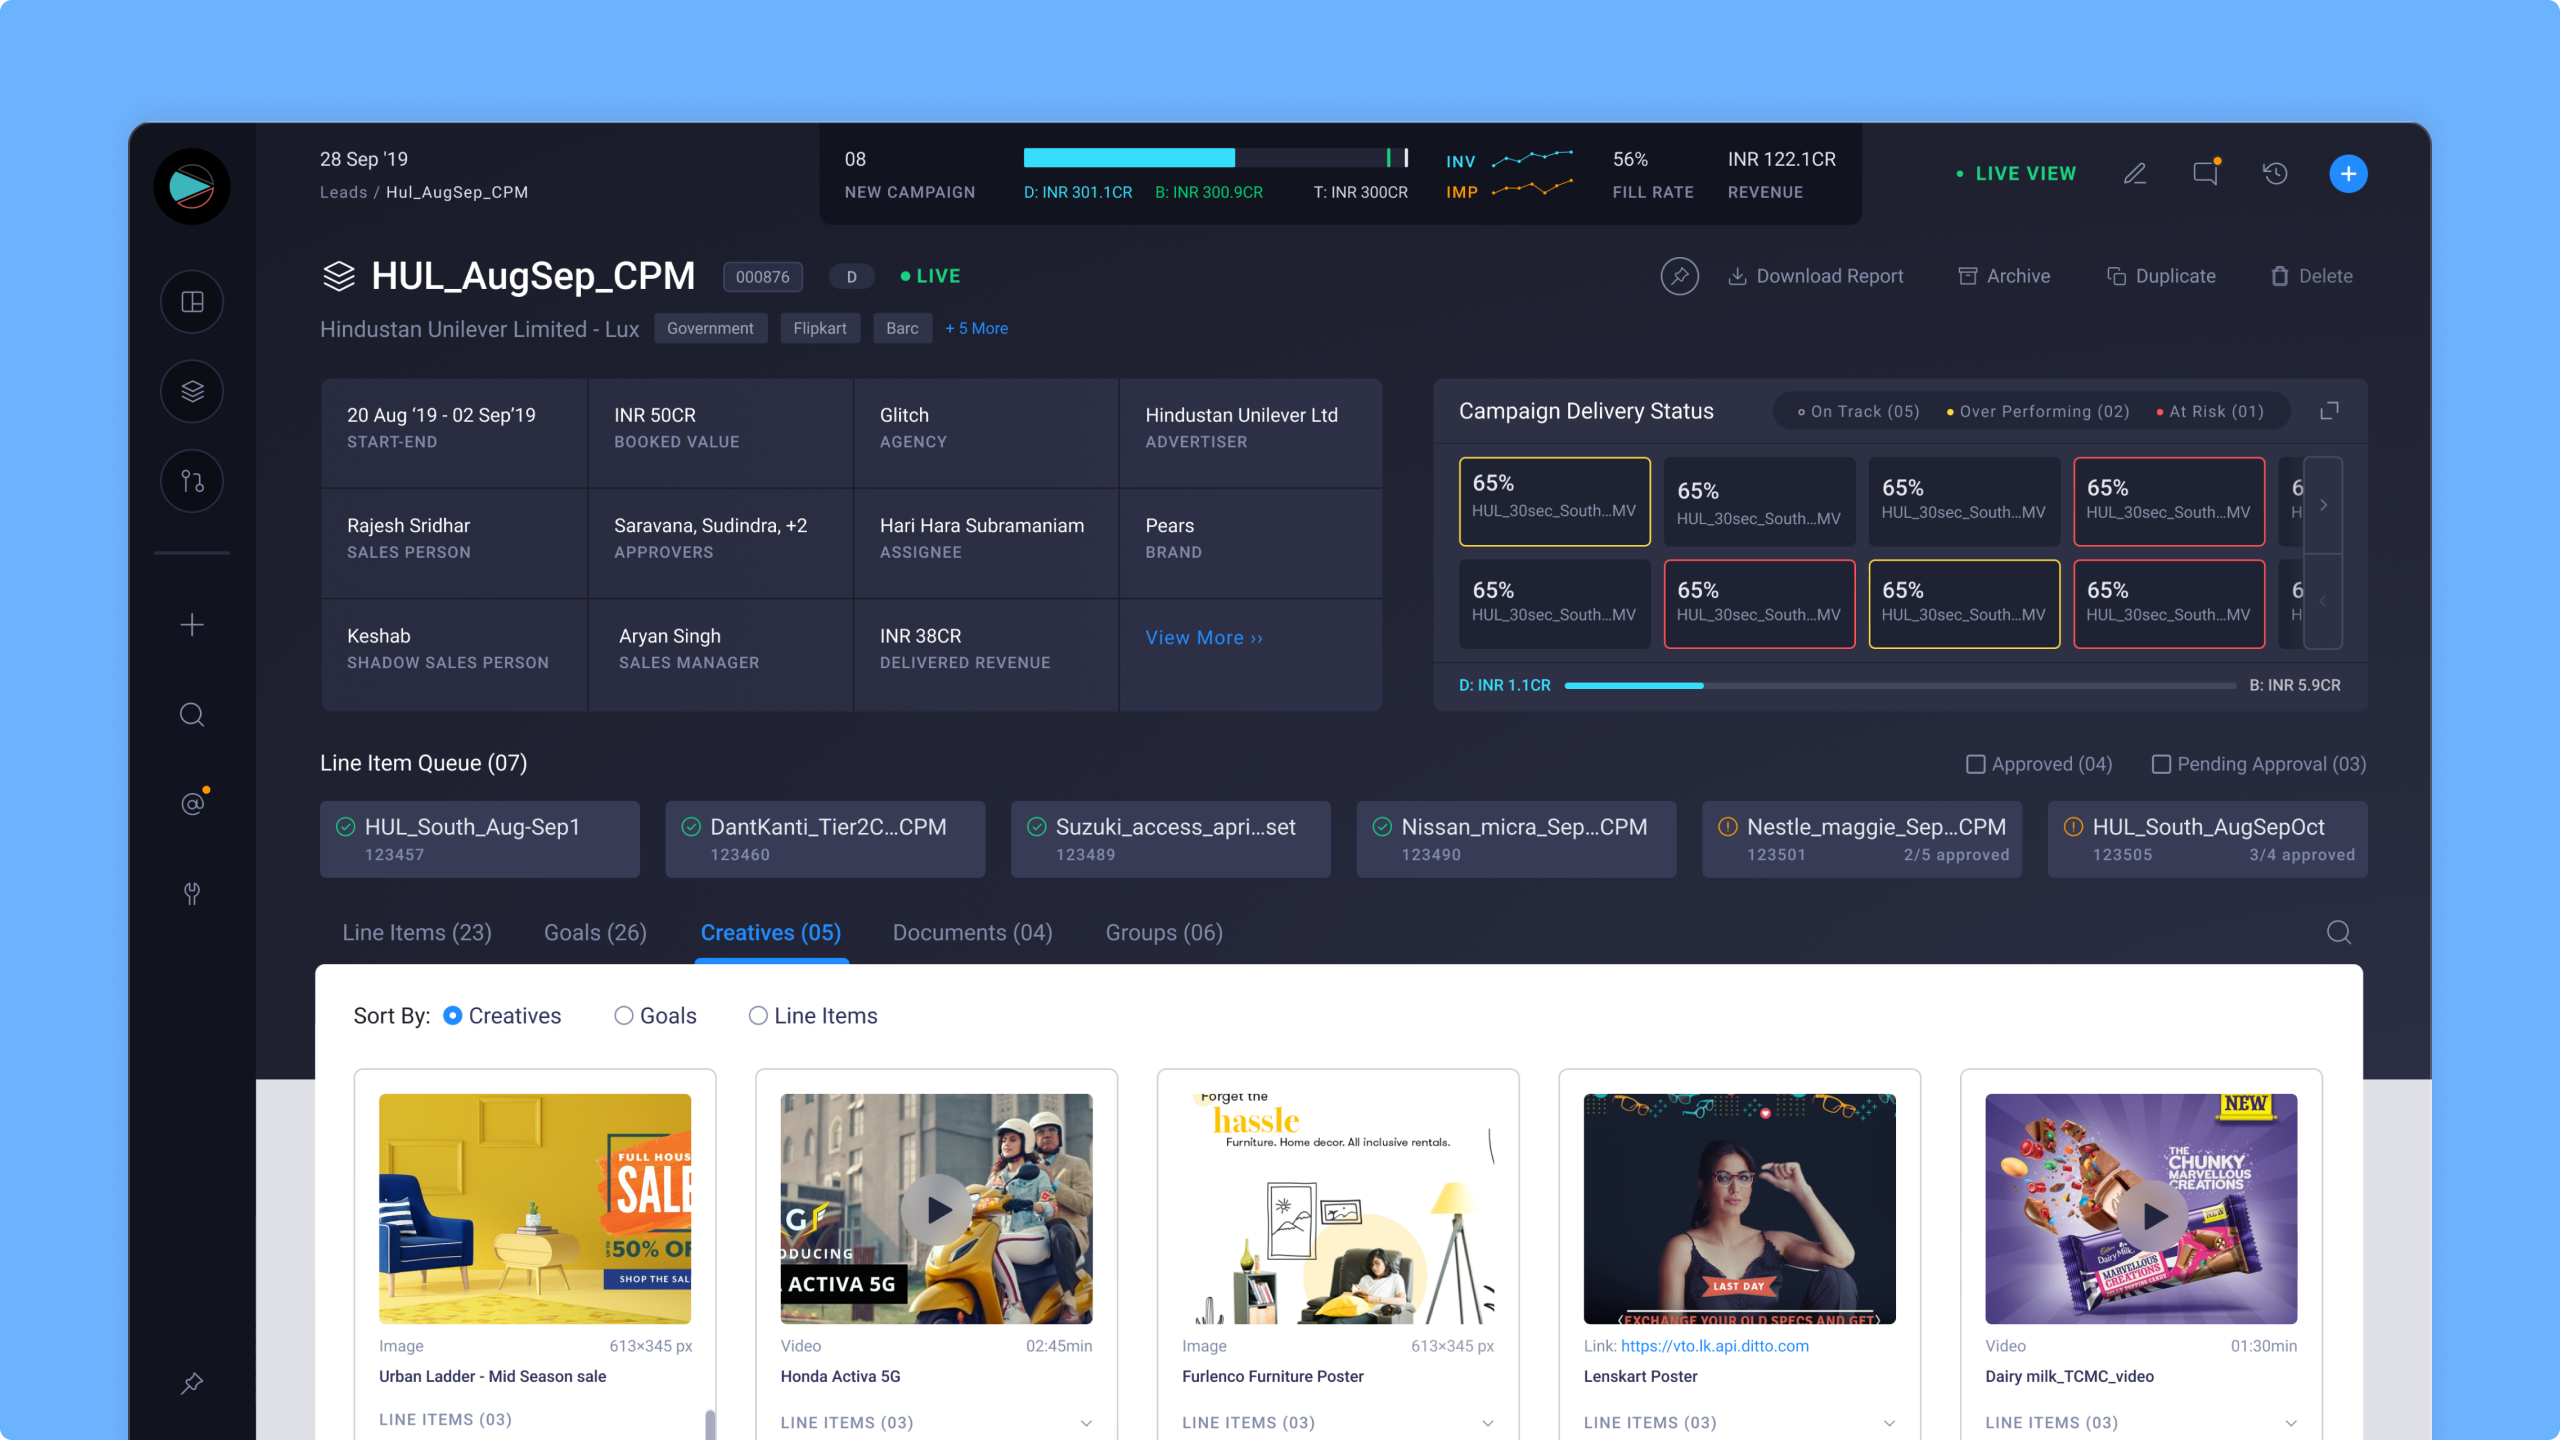Click the pin icon at sidebar bottom
The height and width of the screenshot is (1440, 2560).
pos(192,1383)
